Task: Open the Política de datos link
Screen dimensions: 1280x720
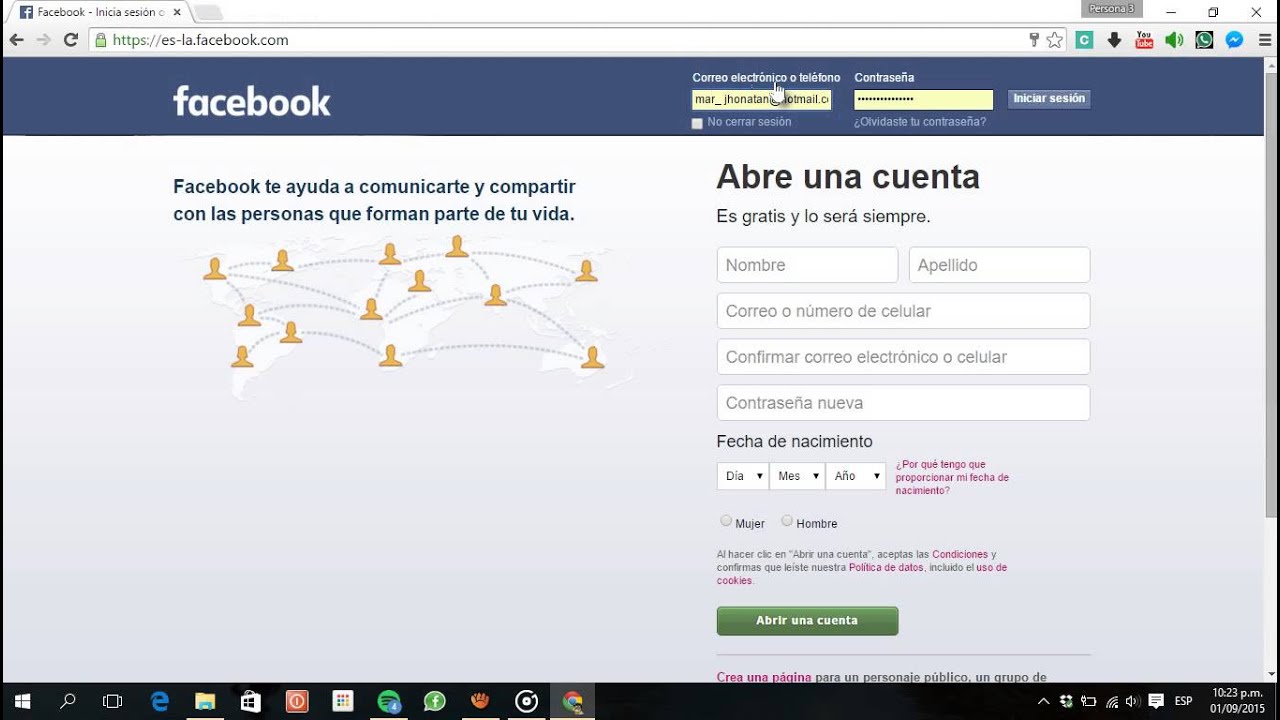Action: [x=886, y=567]
